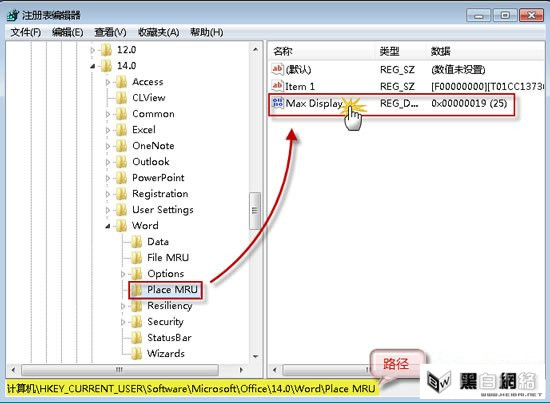Image resolution: width=550 pixels, height=403 pixels.
Task: Select the StatusBar key label
Action: [x=169, y=338]
